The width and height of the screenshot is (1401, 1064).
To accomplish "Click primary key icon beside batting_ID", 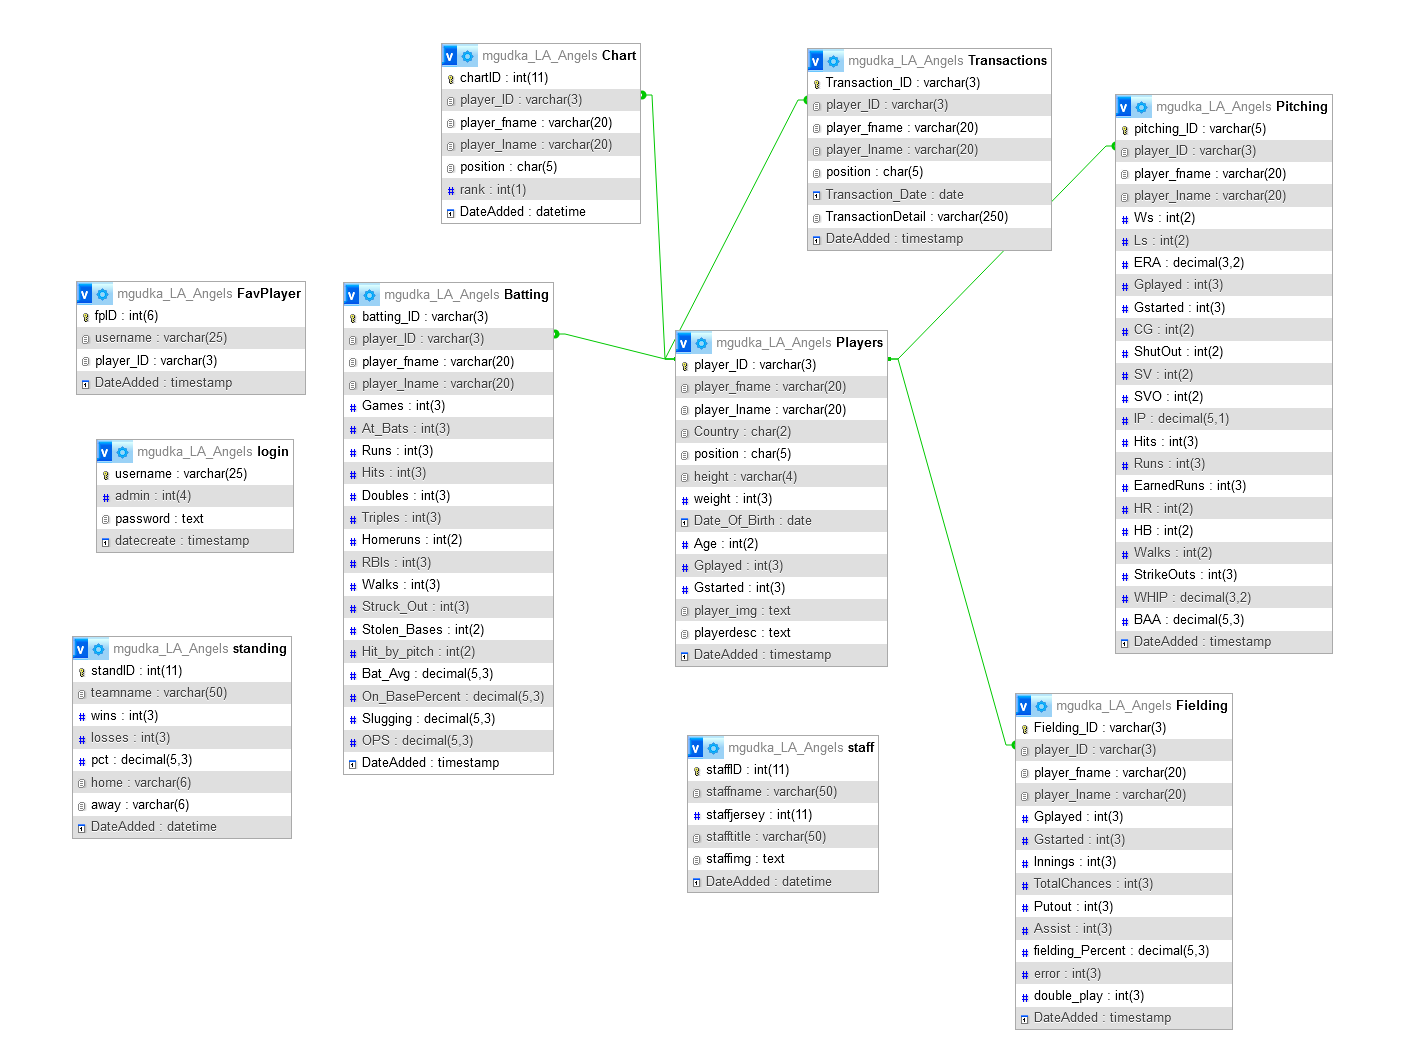I will [352, 318].
